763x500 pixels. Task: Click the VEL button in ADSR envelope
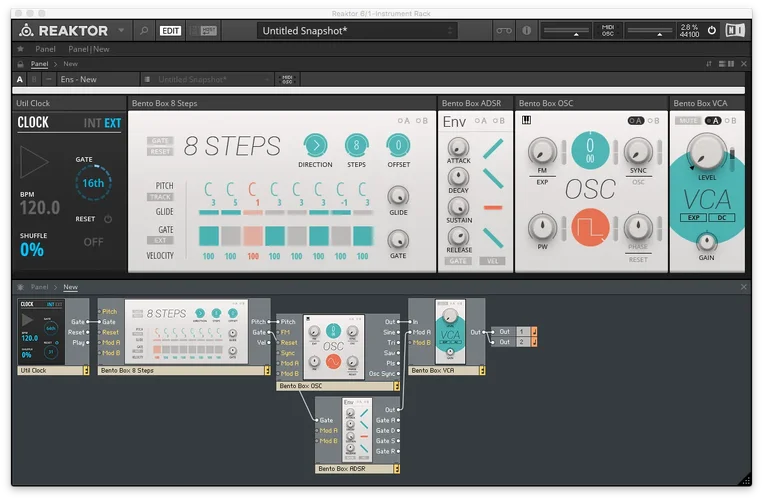tap(493, 261)
